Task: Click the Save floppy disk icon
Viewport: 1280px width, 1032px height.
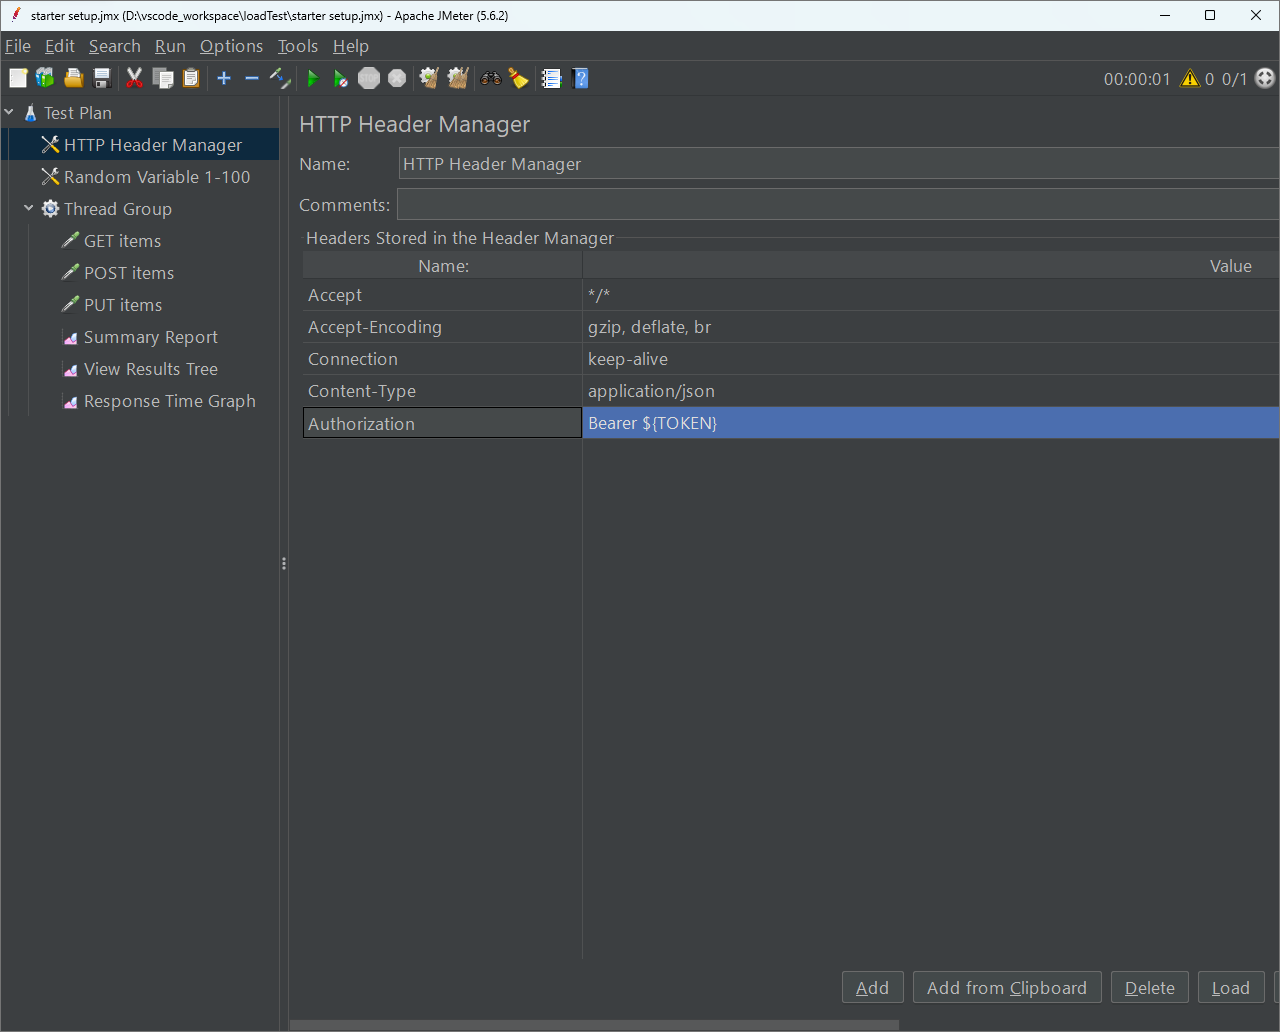Action: pyautogui.click(x=101, y=78)
